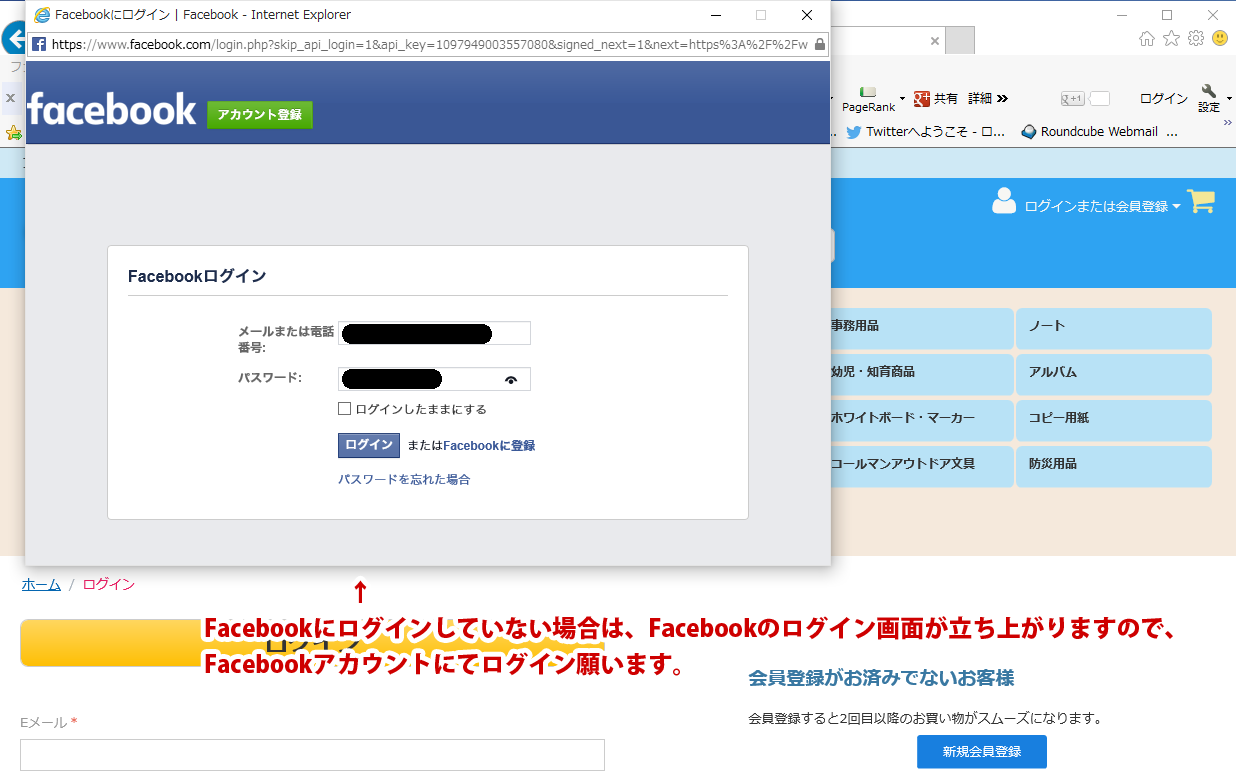Click the back arrow in main browser
Viewport: 1236px width, 781px height.
pyautogui.click(x=12, y=38)
